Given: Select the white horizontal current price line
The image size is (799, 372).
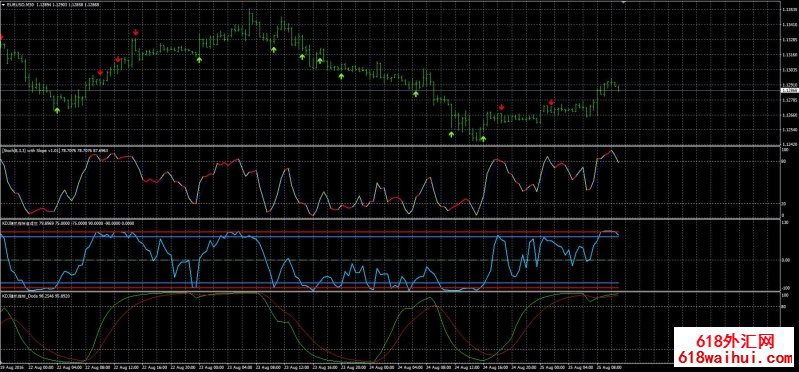Looking at the screenshot, I should (x=390, y=90).
